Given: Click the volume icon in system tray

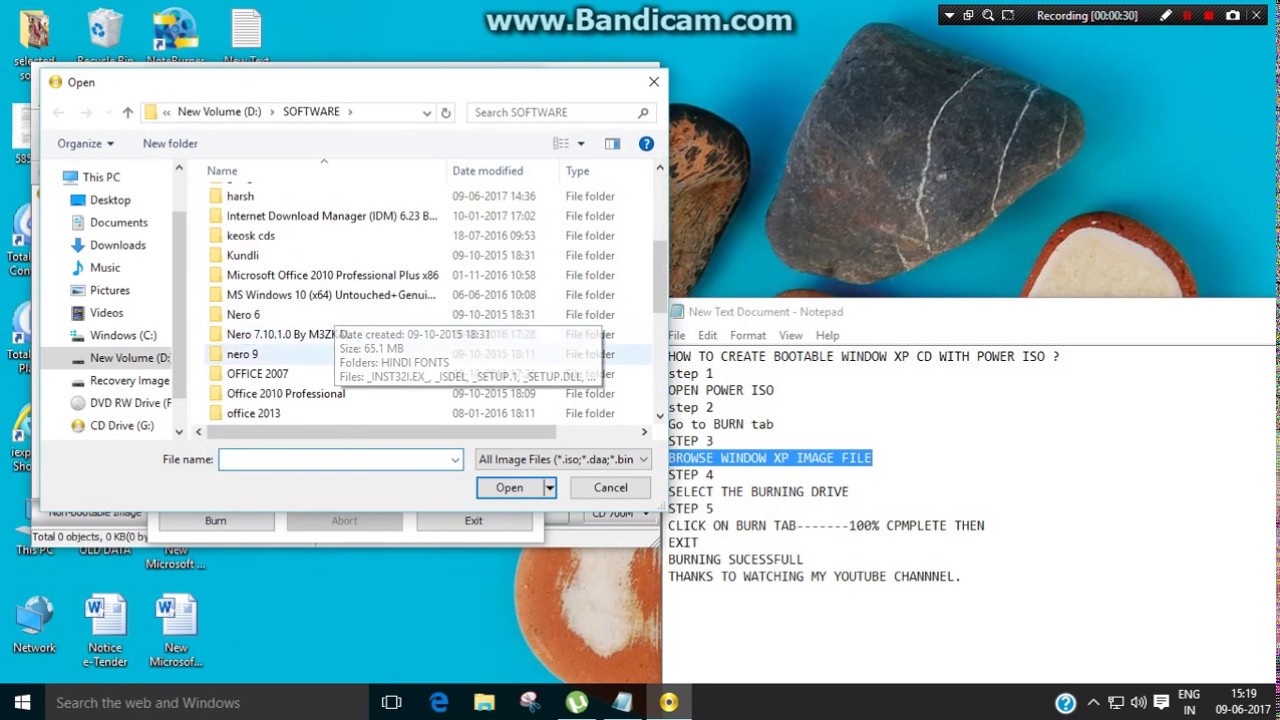Looking at the screenshot, I should pyautogui.click(x=1138, y=702).
